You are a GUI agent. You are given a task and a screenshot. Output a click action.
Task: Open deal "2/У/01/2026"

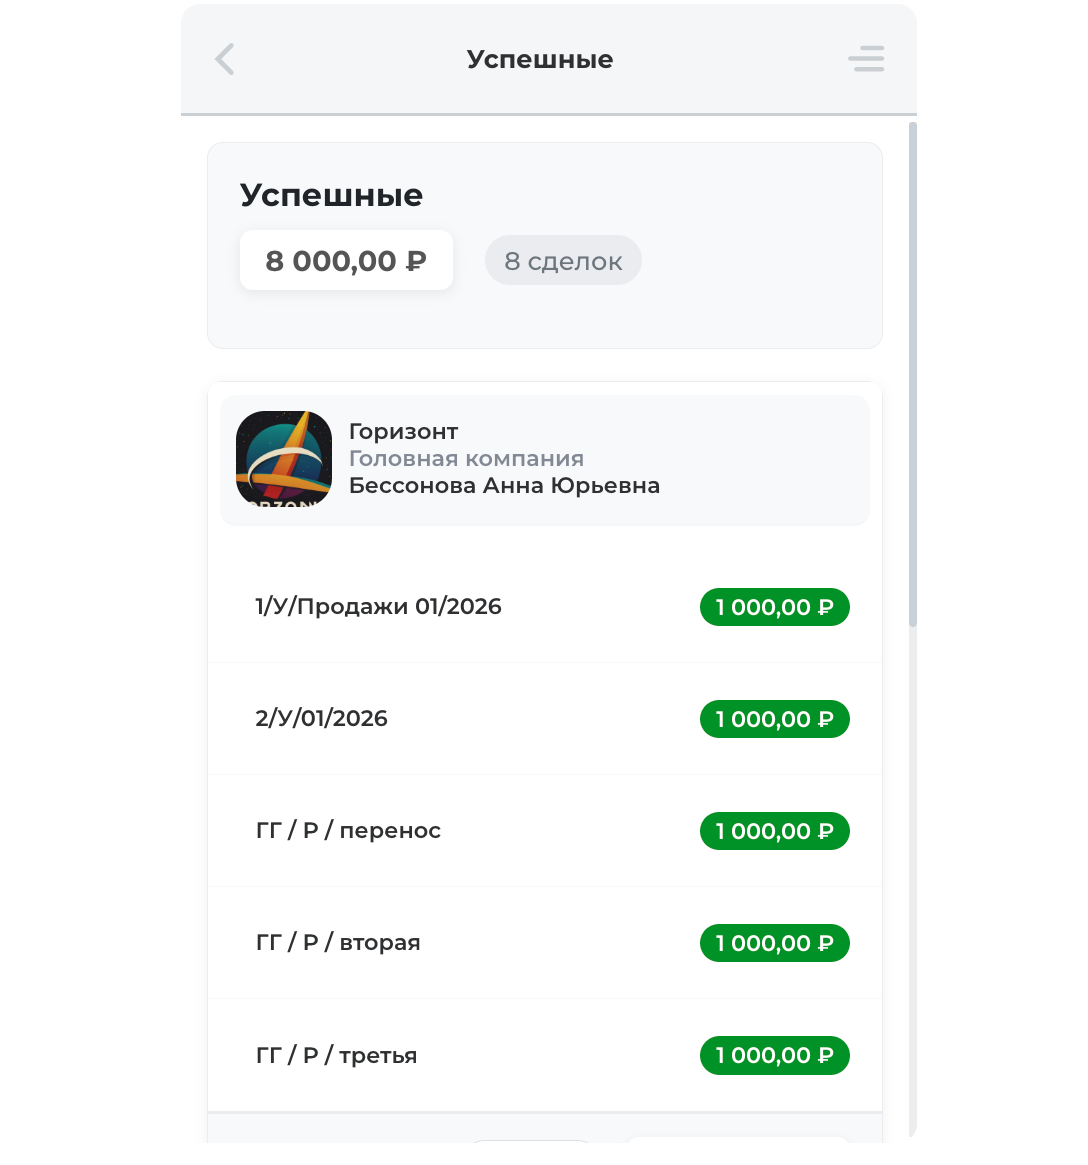coord(321,719)
